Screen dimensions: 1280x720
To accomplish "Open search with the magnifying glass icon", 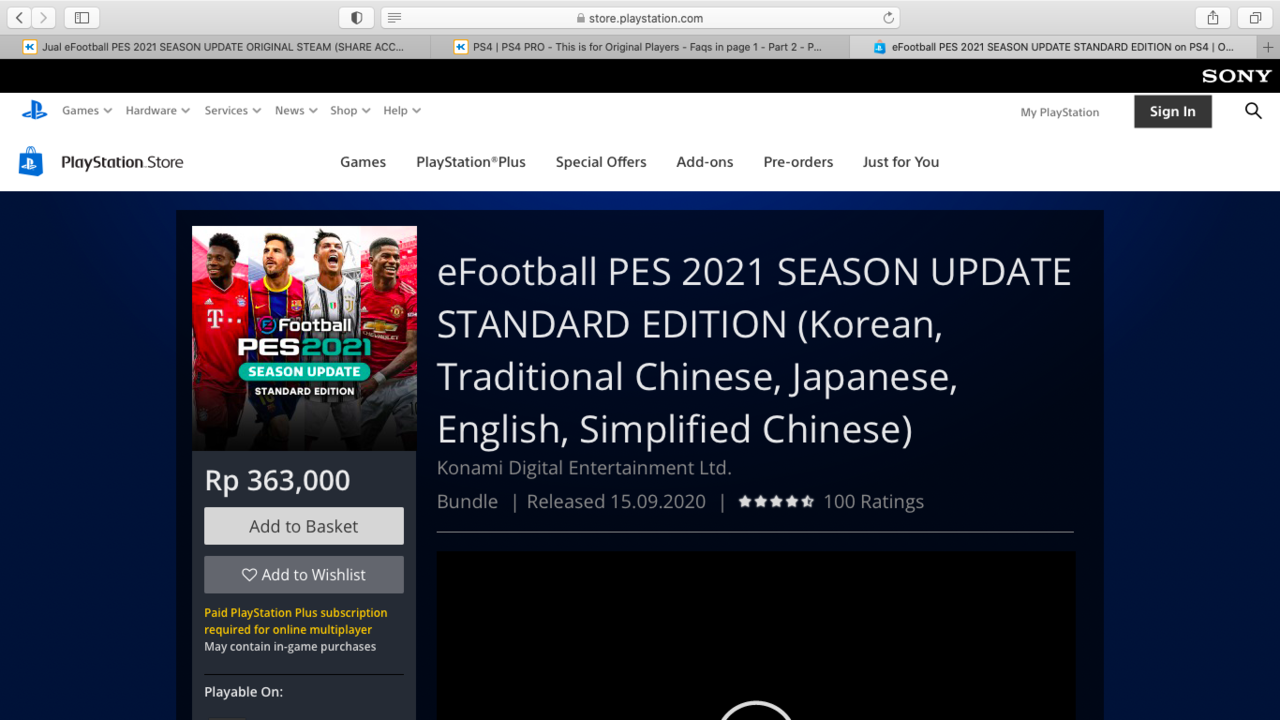I will pyautogui.click(x=1253, y=111).
